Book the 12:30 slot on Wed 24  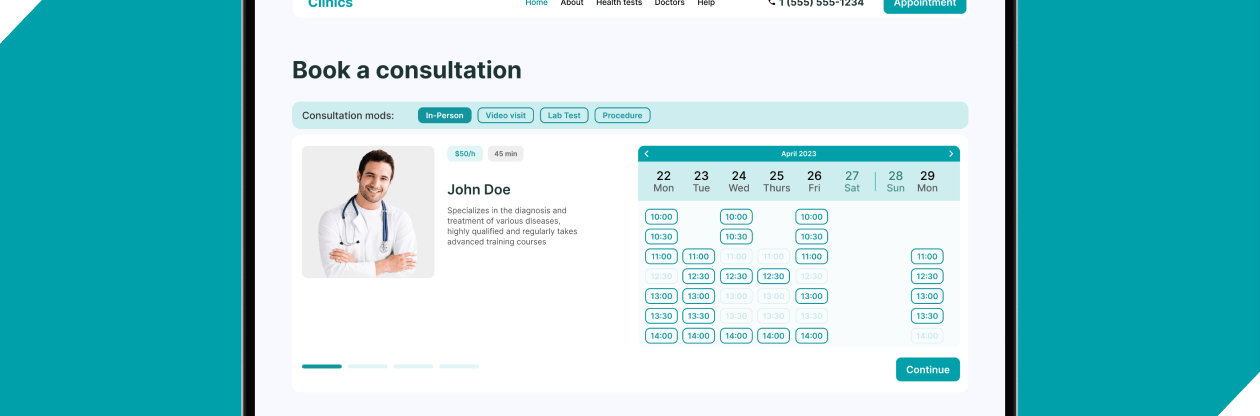736,277
